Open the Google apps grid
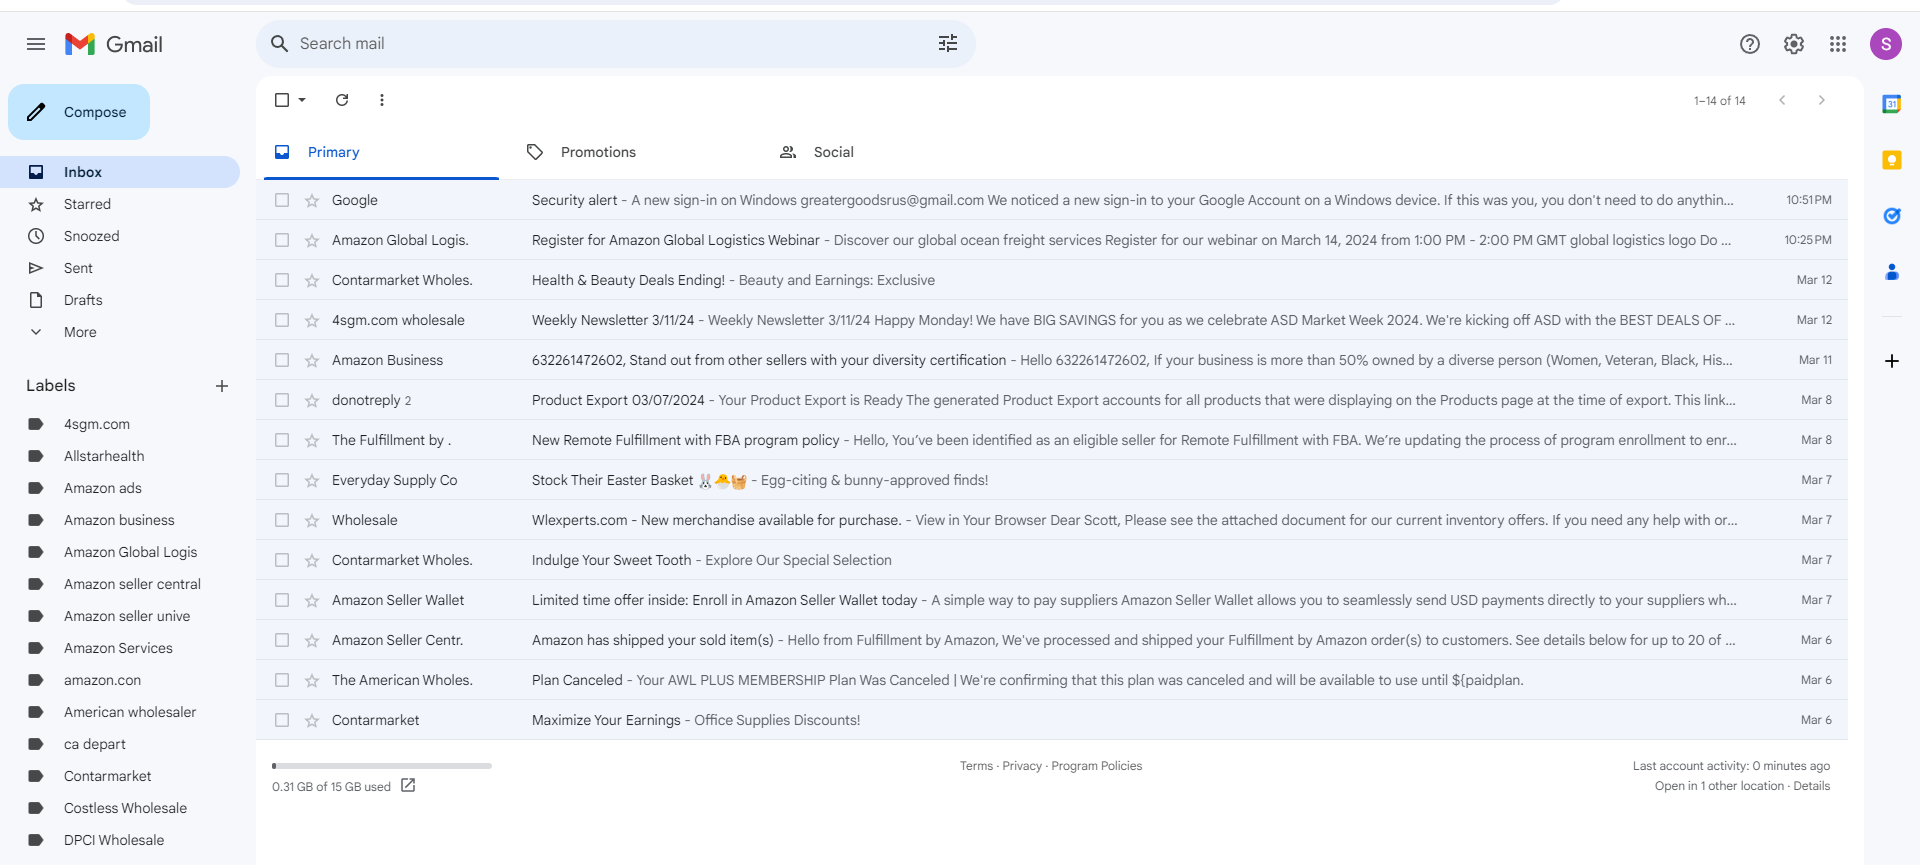1920x865 pixels. [1838, 44]
